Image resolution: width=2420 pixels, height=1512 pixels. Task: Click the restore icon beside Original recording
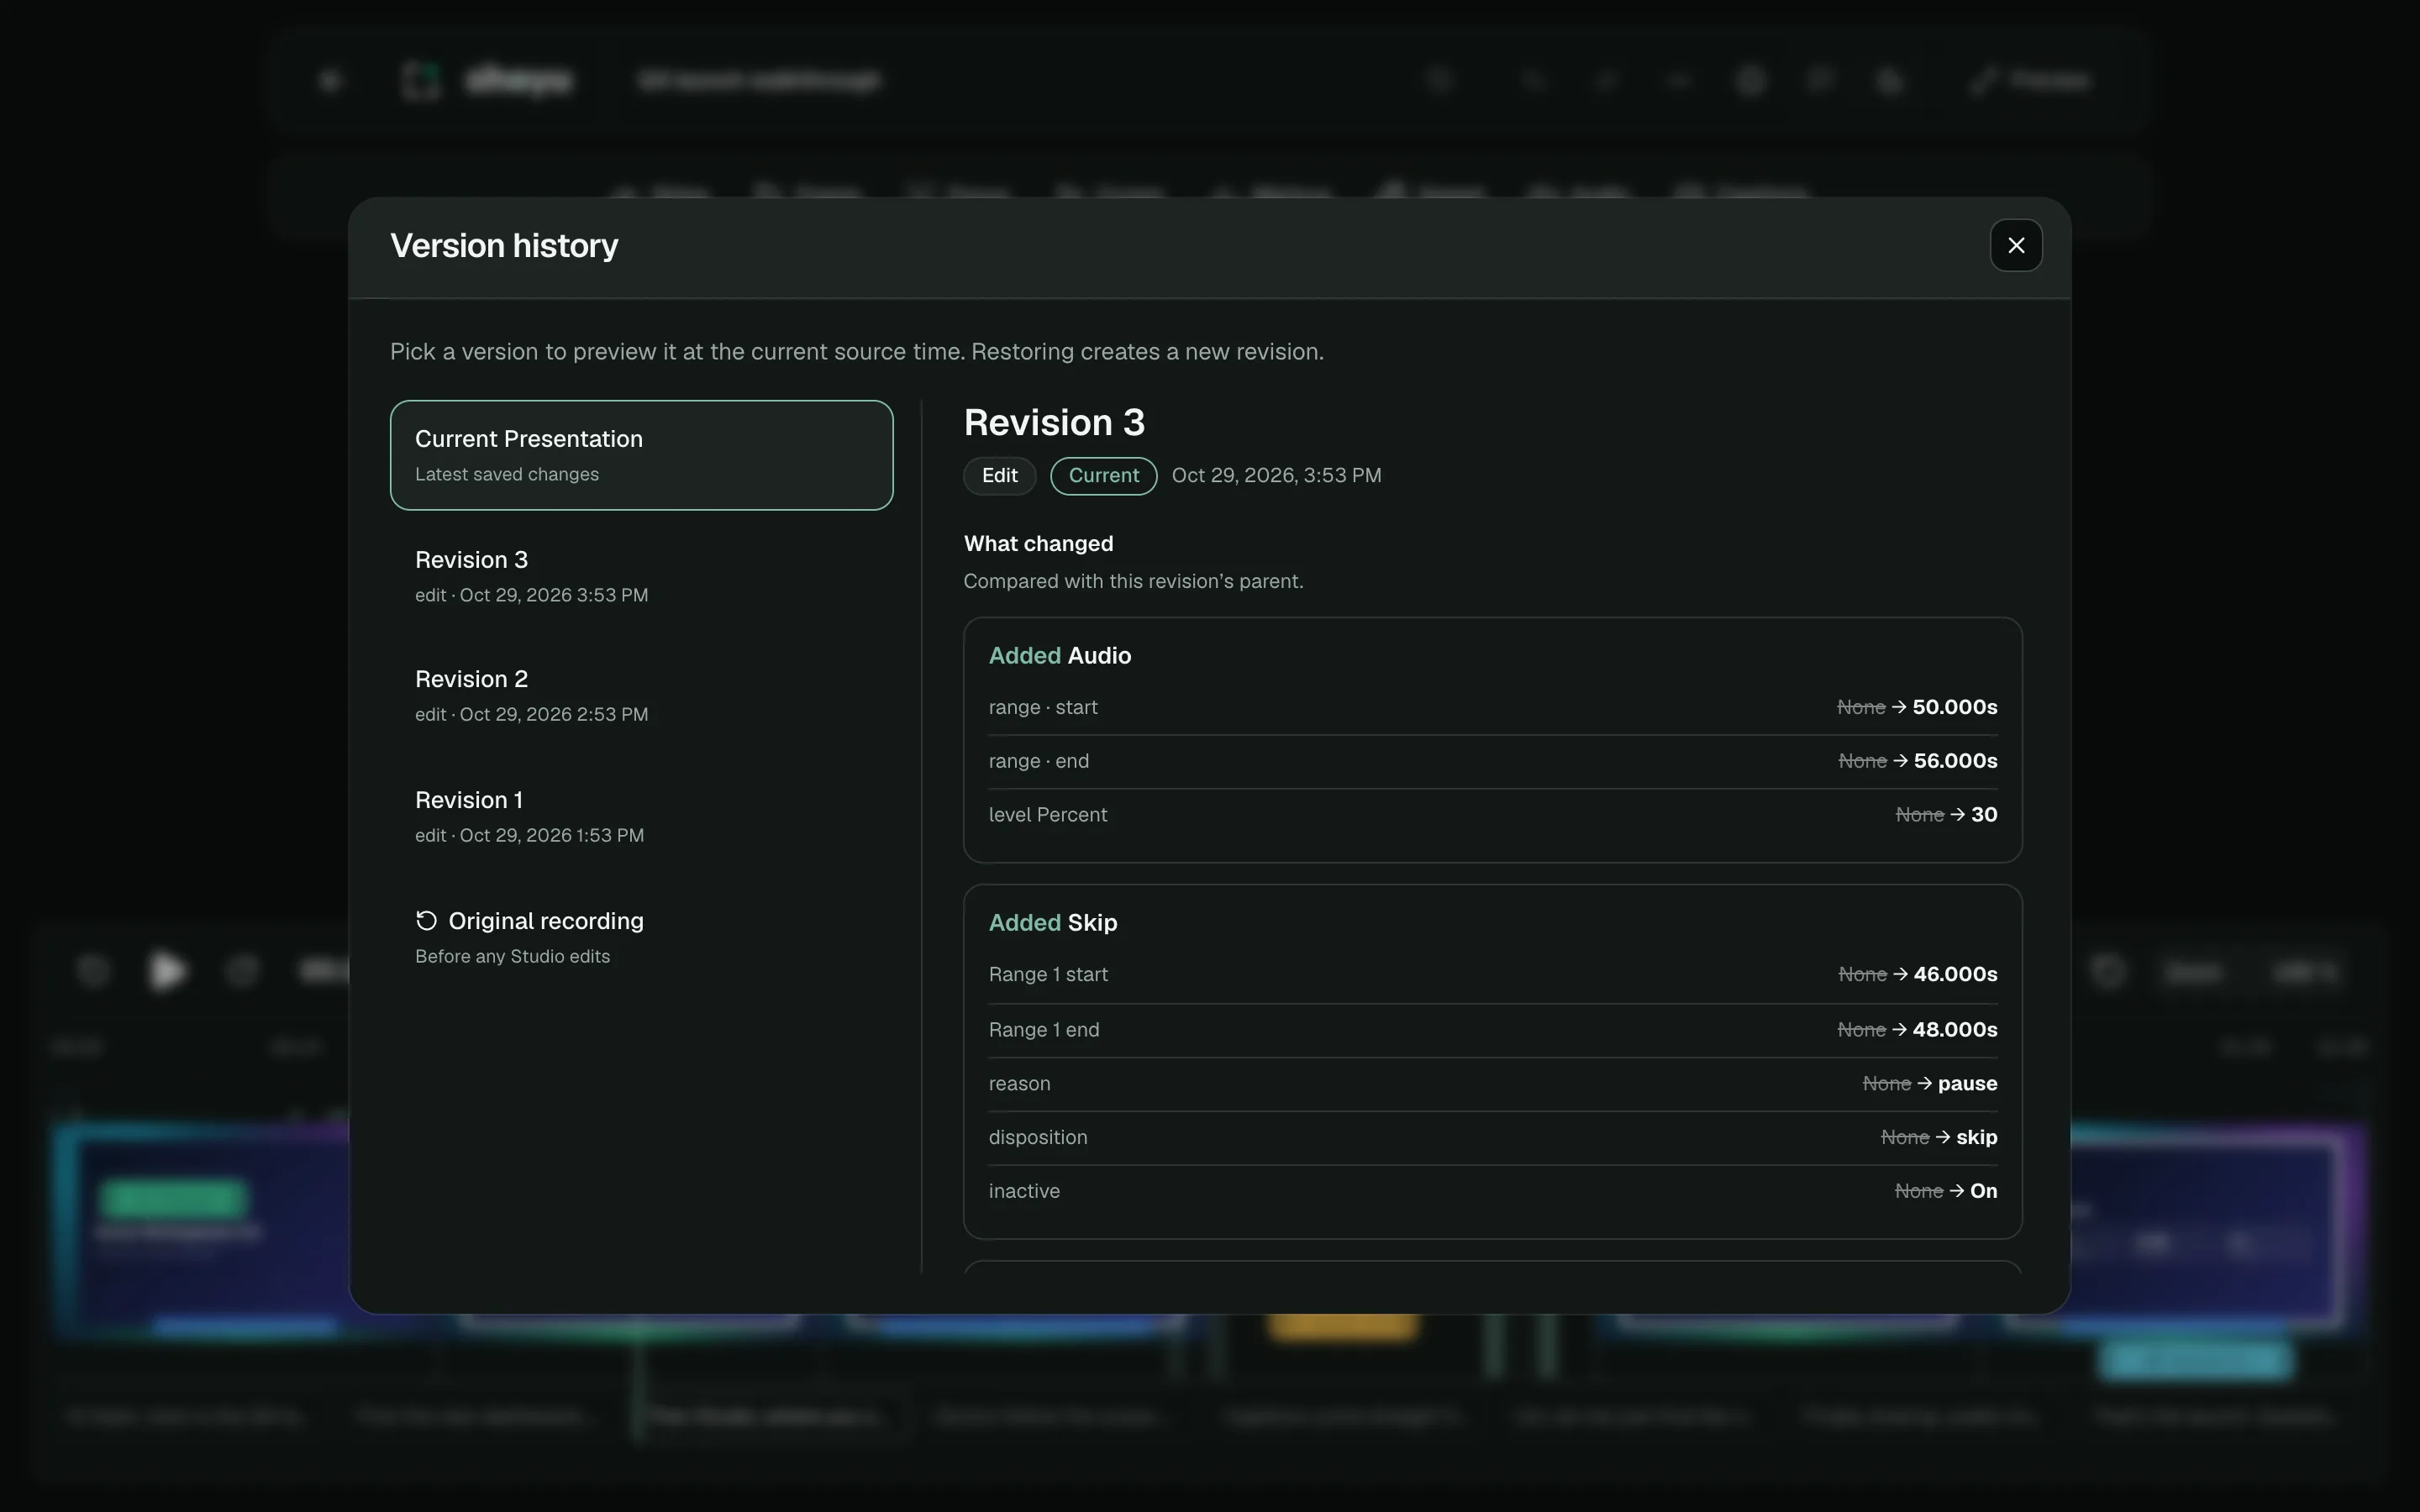[426, 920]
